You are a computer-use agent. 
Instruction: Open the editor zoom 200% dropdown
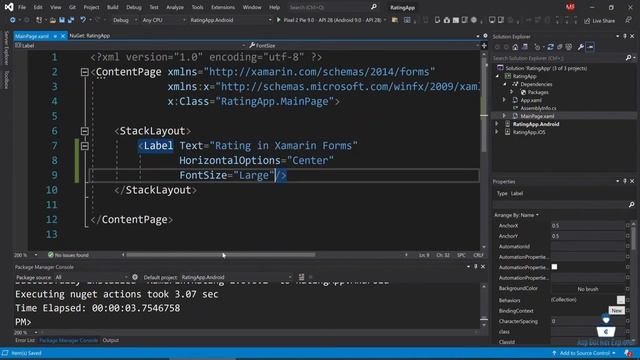pyautogui.click(x=26, y=255)
